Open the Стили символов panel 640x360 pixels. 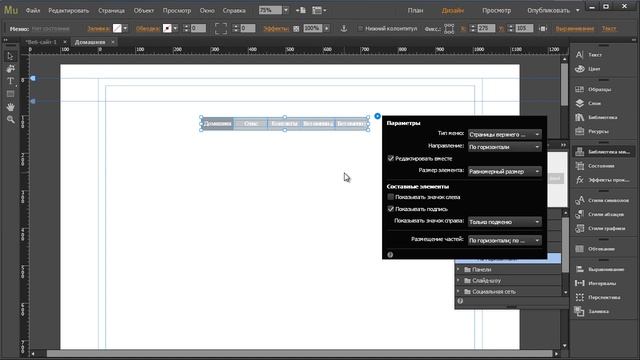(603, 200)
